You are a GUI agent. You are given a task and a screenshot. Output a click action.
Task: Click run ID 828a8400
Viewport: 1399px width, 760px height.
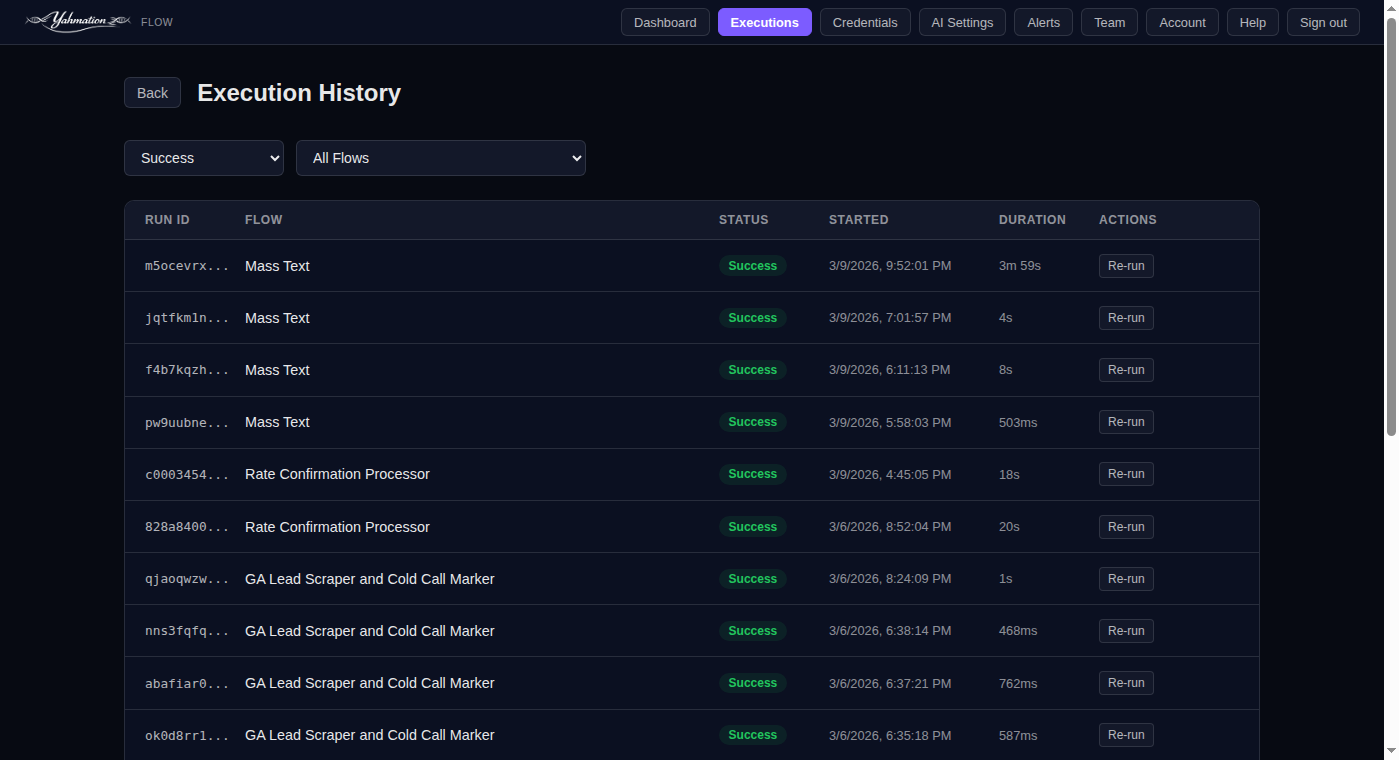187,527
